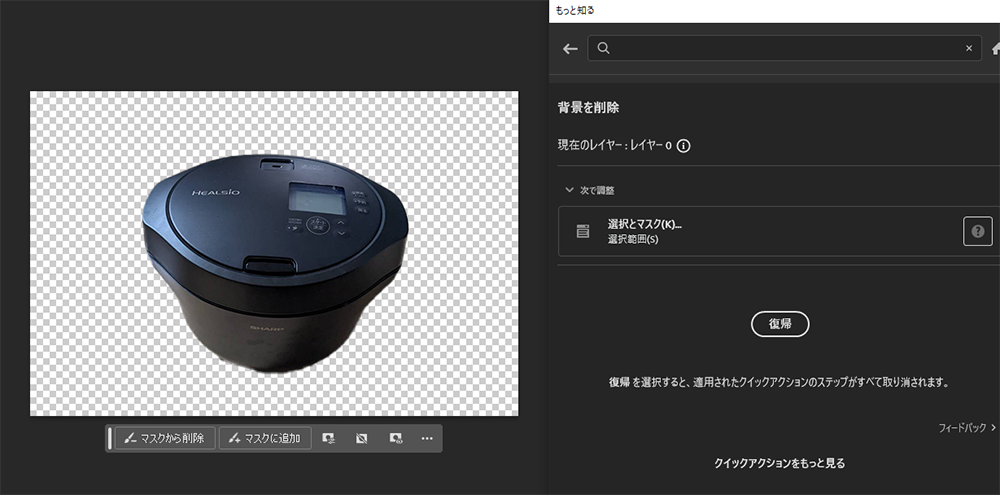The height and width of the screenshot is (495, 1000).
Task: Click the mask options icon with gear
Action: 395,438
